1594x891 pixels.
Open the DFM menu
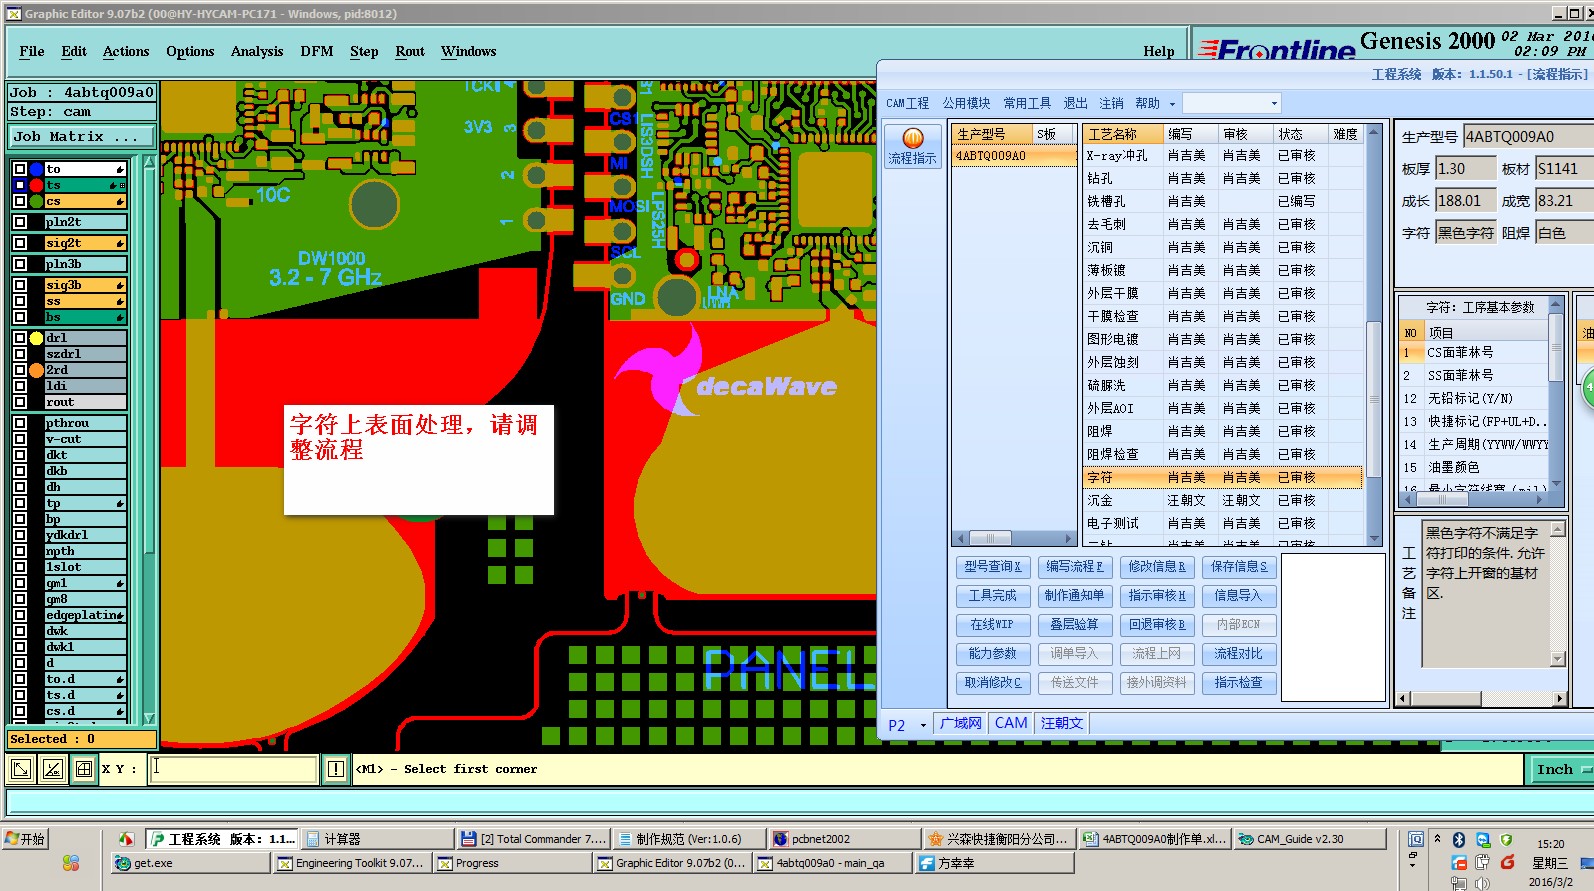317,51
